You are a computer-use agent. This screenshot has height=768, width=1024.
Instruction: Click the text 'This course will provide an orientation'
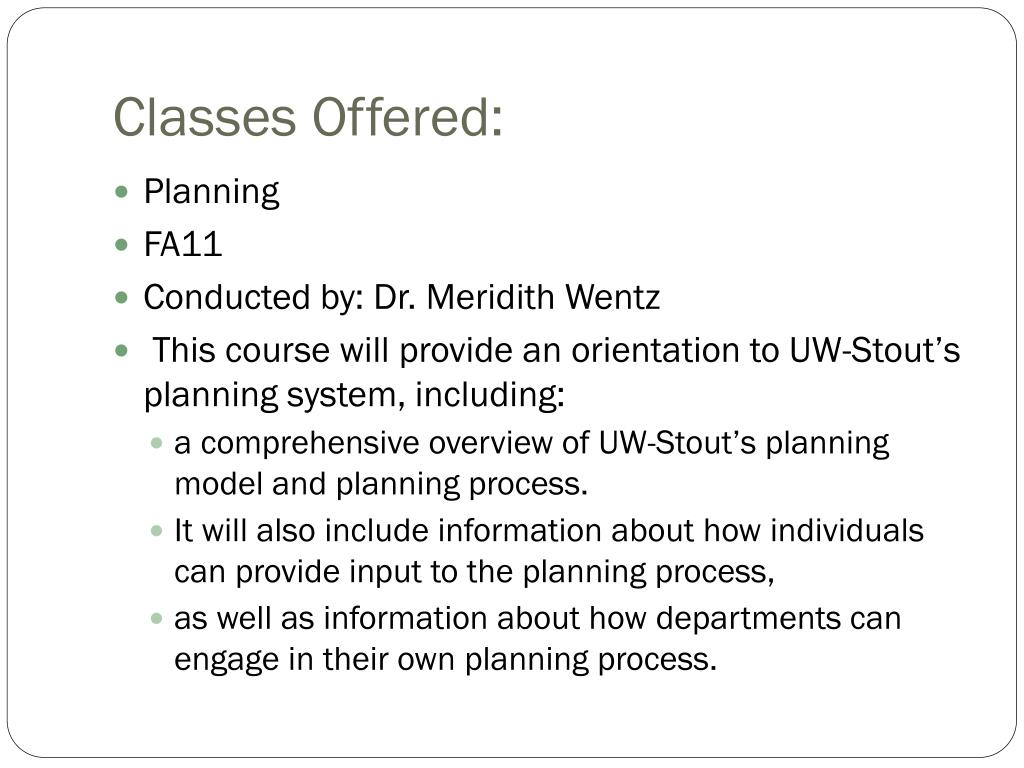[x=465, y=351]
